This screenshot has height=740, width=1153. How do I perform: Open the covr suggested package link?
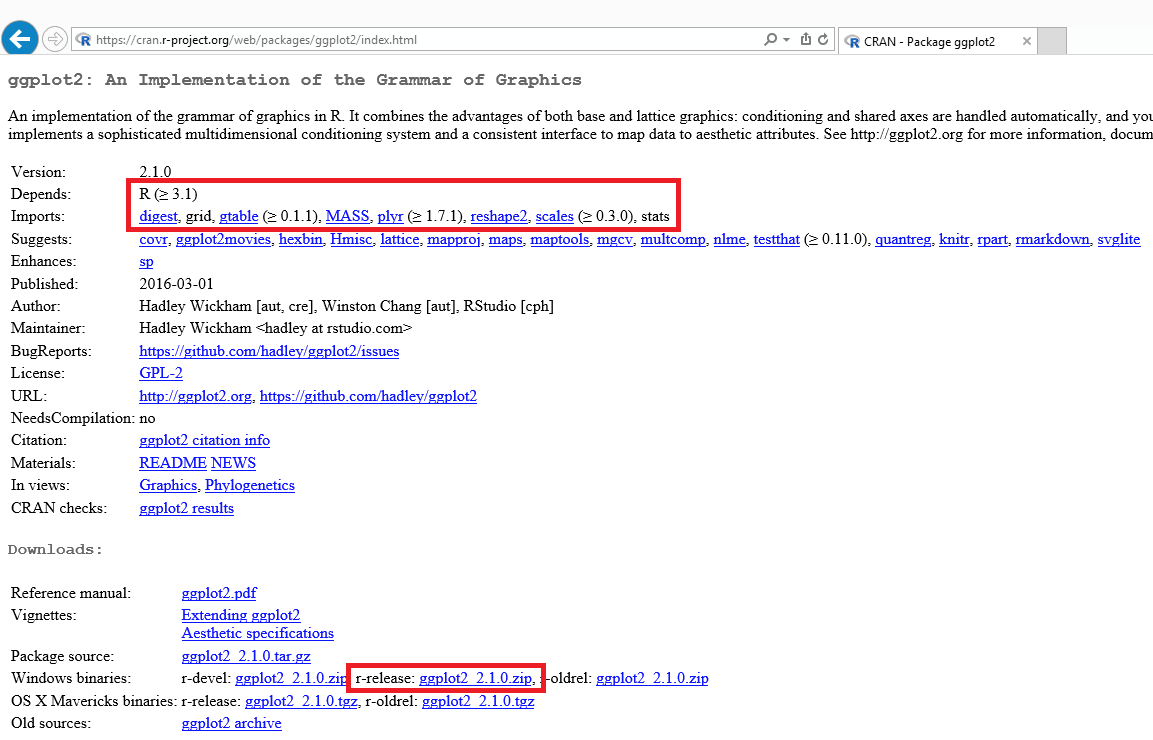pyautogui.click(x=153, y=239)
